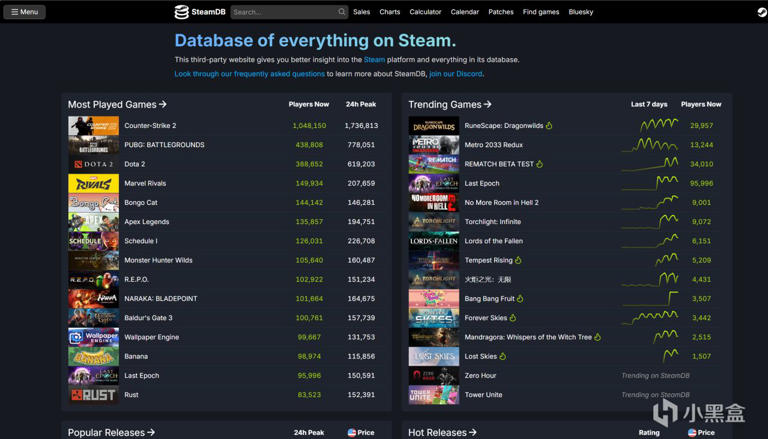768x439 pixels.
Task: Open Last Epoch in Most Played list
Action: click(x=142, y=375)
